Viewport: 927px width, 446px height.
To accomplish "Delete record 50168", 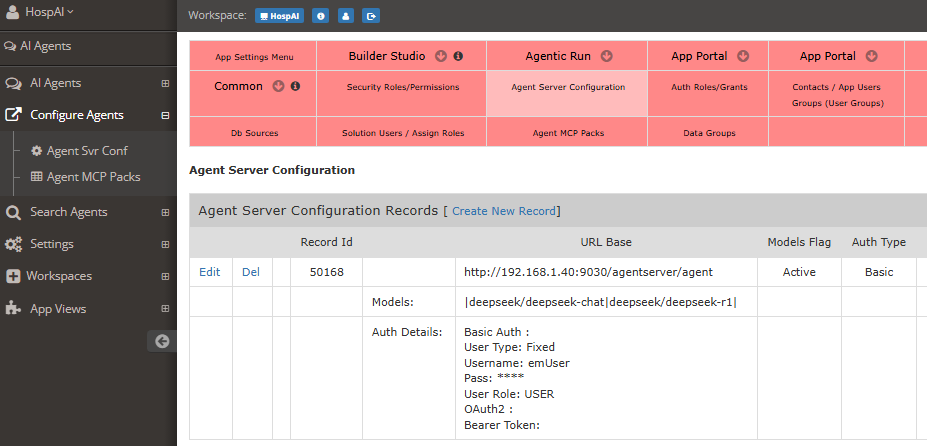I will (251, 272).
